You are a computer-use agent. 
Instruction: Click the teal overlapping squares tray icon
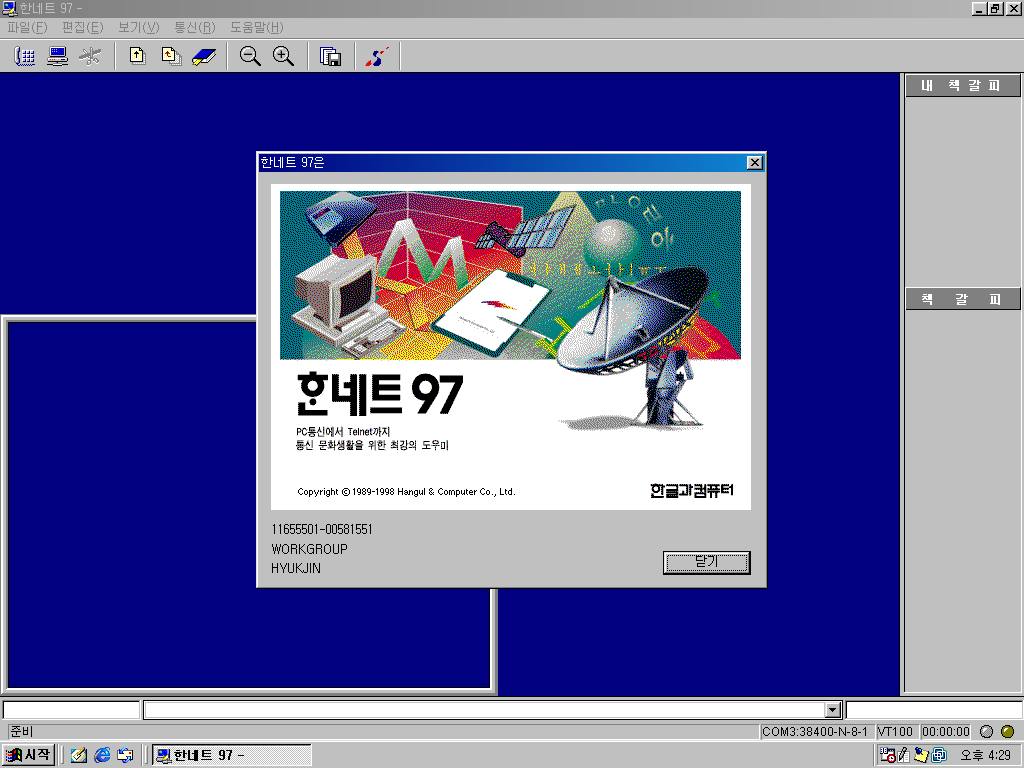939,756
